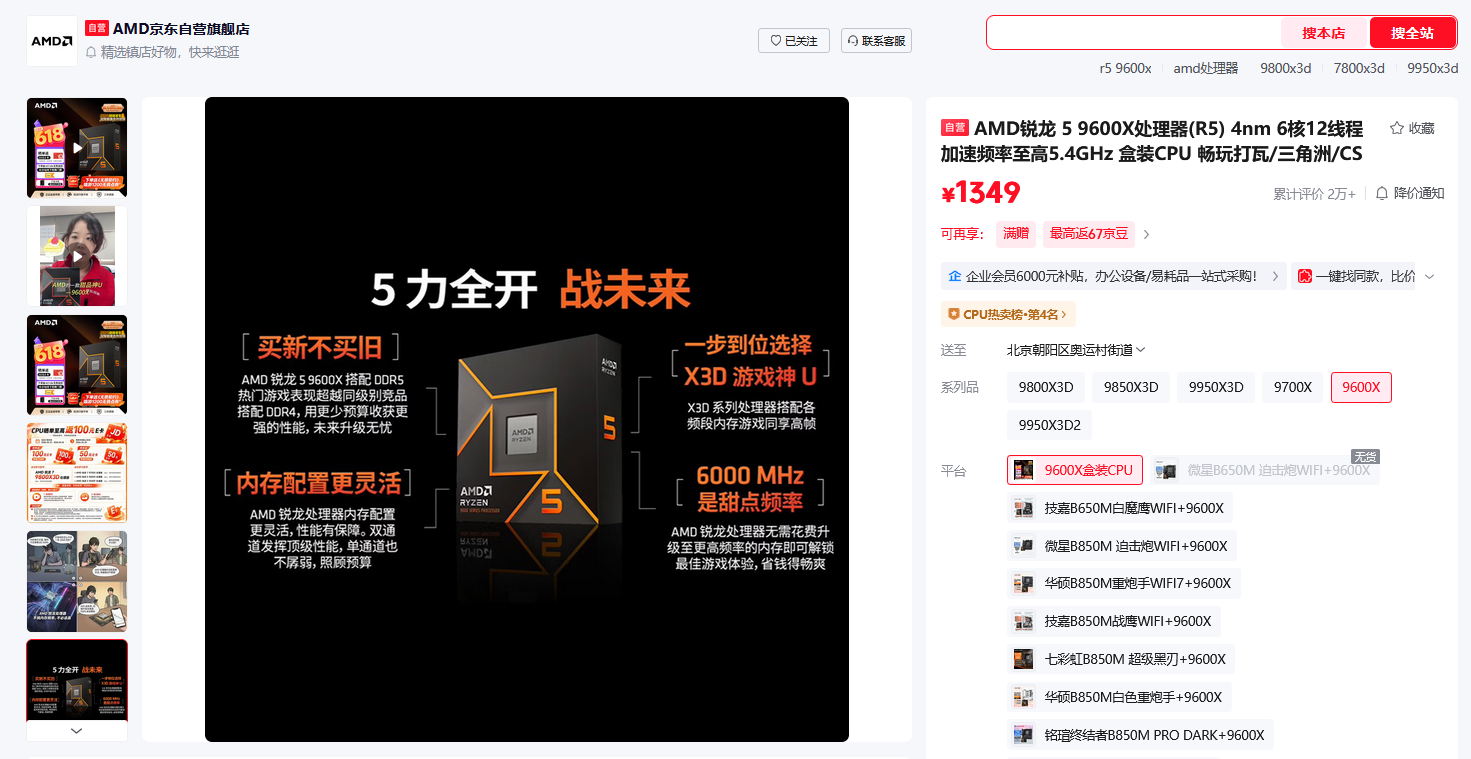Click the headset contact customer service icon
The image size is (1471, 759).
(x=853, y=41)
